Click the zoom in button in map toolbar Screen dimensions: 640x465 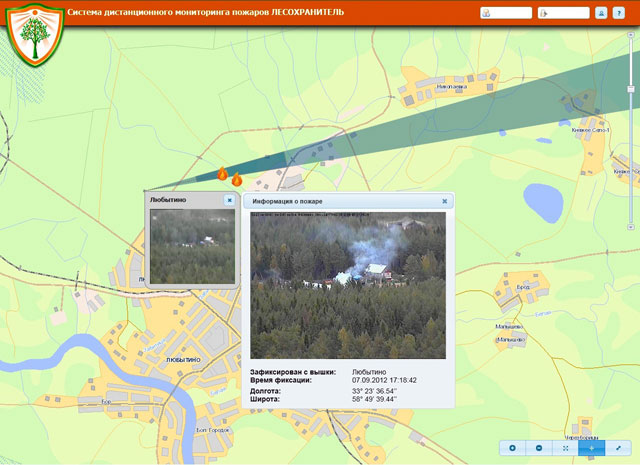pyautogui.click(x=512, y=448)
